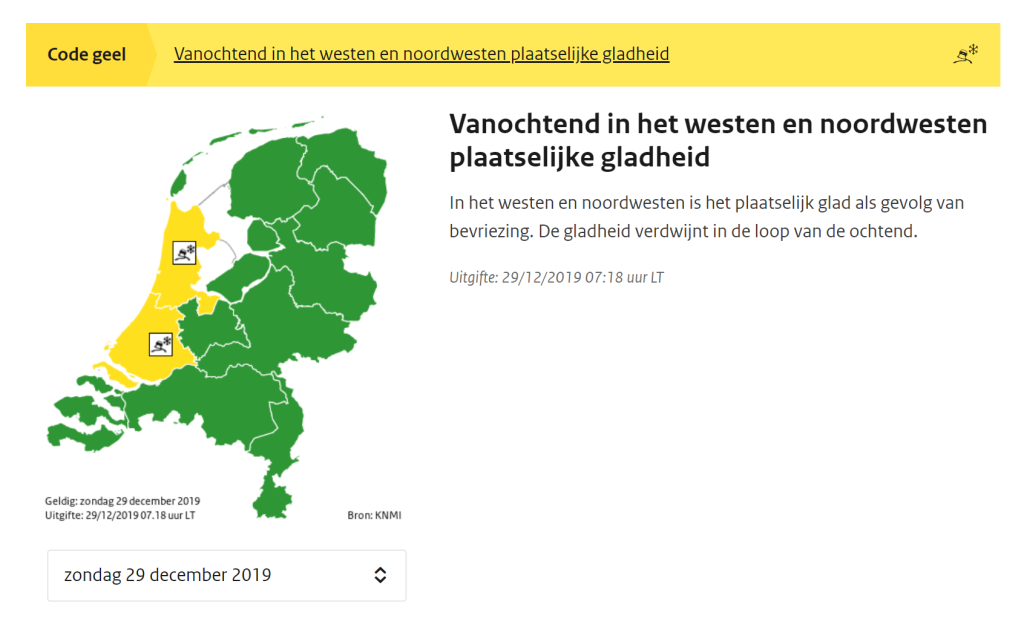Viewport: 1024px width, 621px height.
Task: Click the slippery road icon in the yellow banner
Action: [965, 54]
